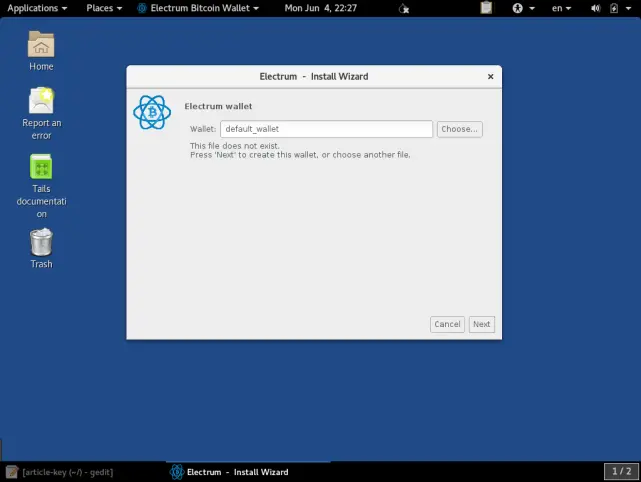The width and height of the screenshot is (641, 482).
Task: Open the Applications menu
Action: (37, 8)
